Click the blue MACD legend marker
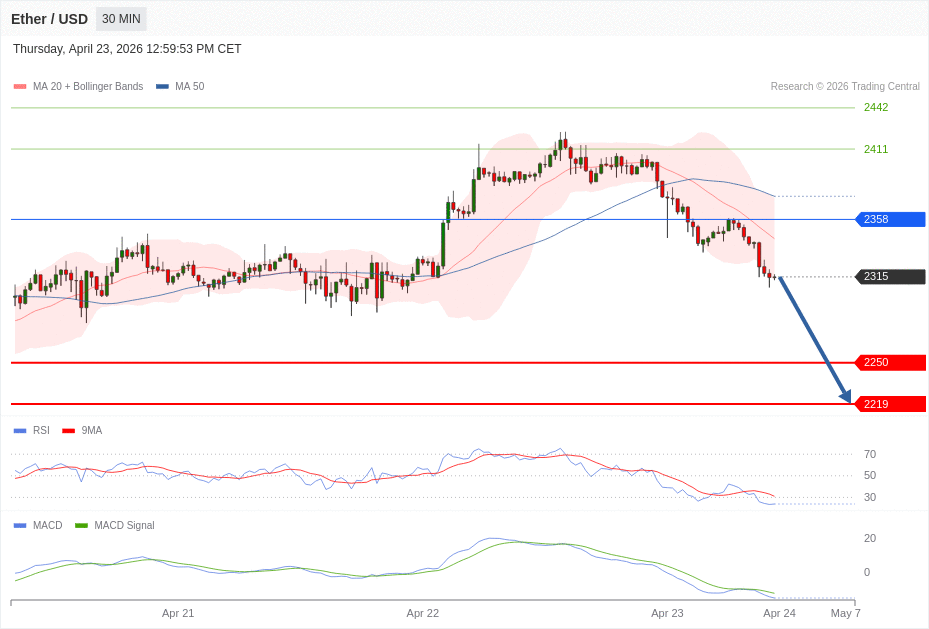This screenshot has height=629, width=929. pos(20,526)
